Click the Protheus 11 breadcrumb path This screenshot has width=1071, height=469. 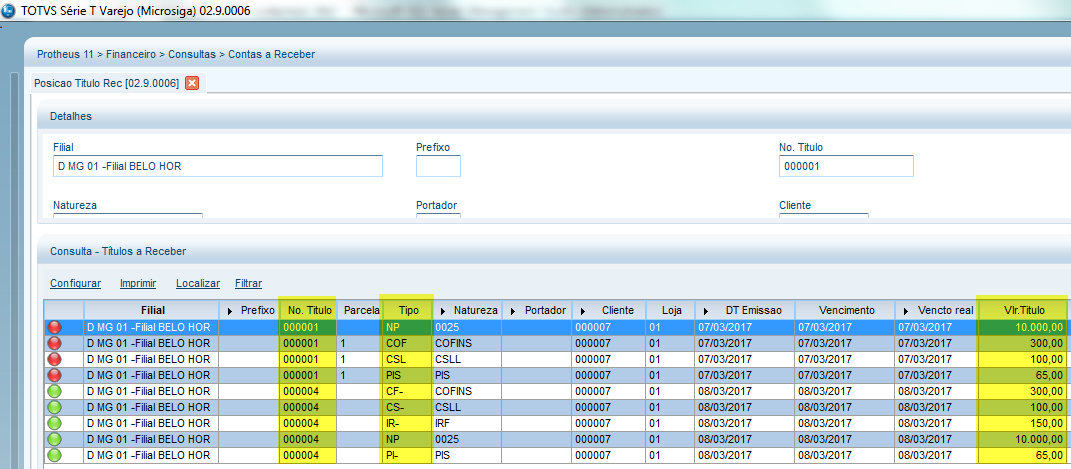point(176,54)
